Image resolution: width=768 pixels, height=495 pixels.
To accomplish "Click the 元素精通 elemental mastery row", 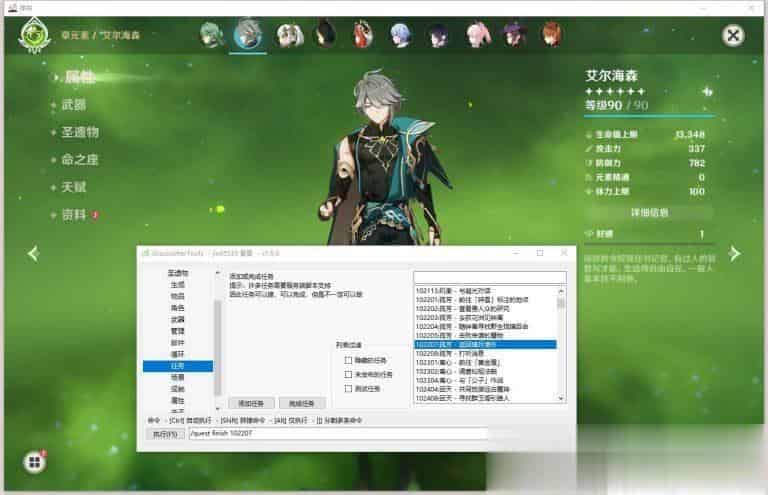I will pyautogui.click(x=646, y=177).
